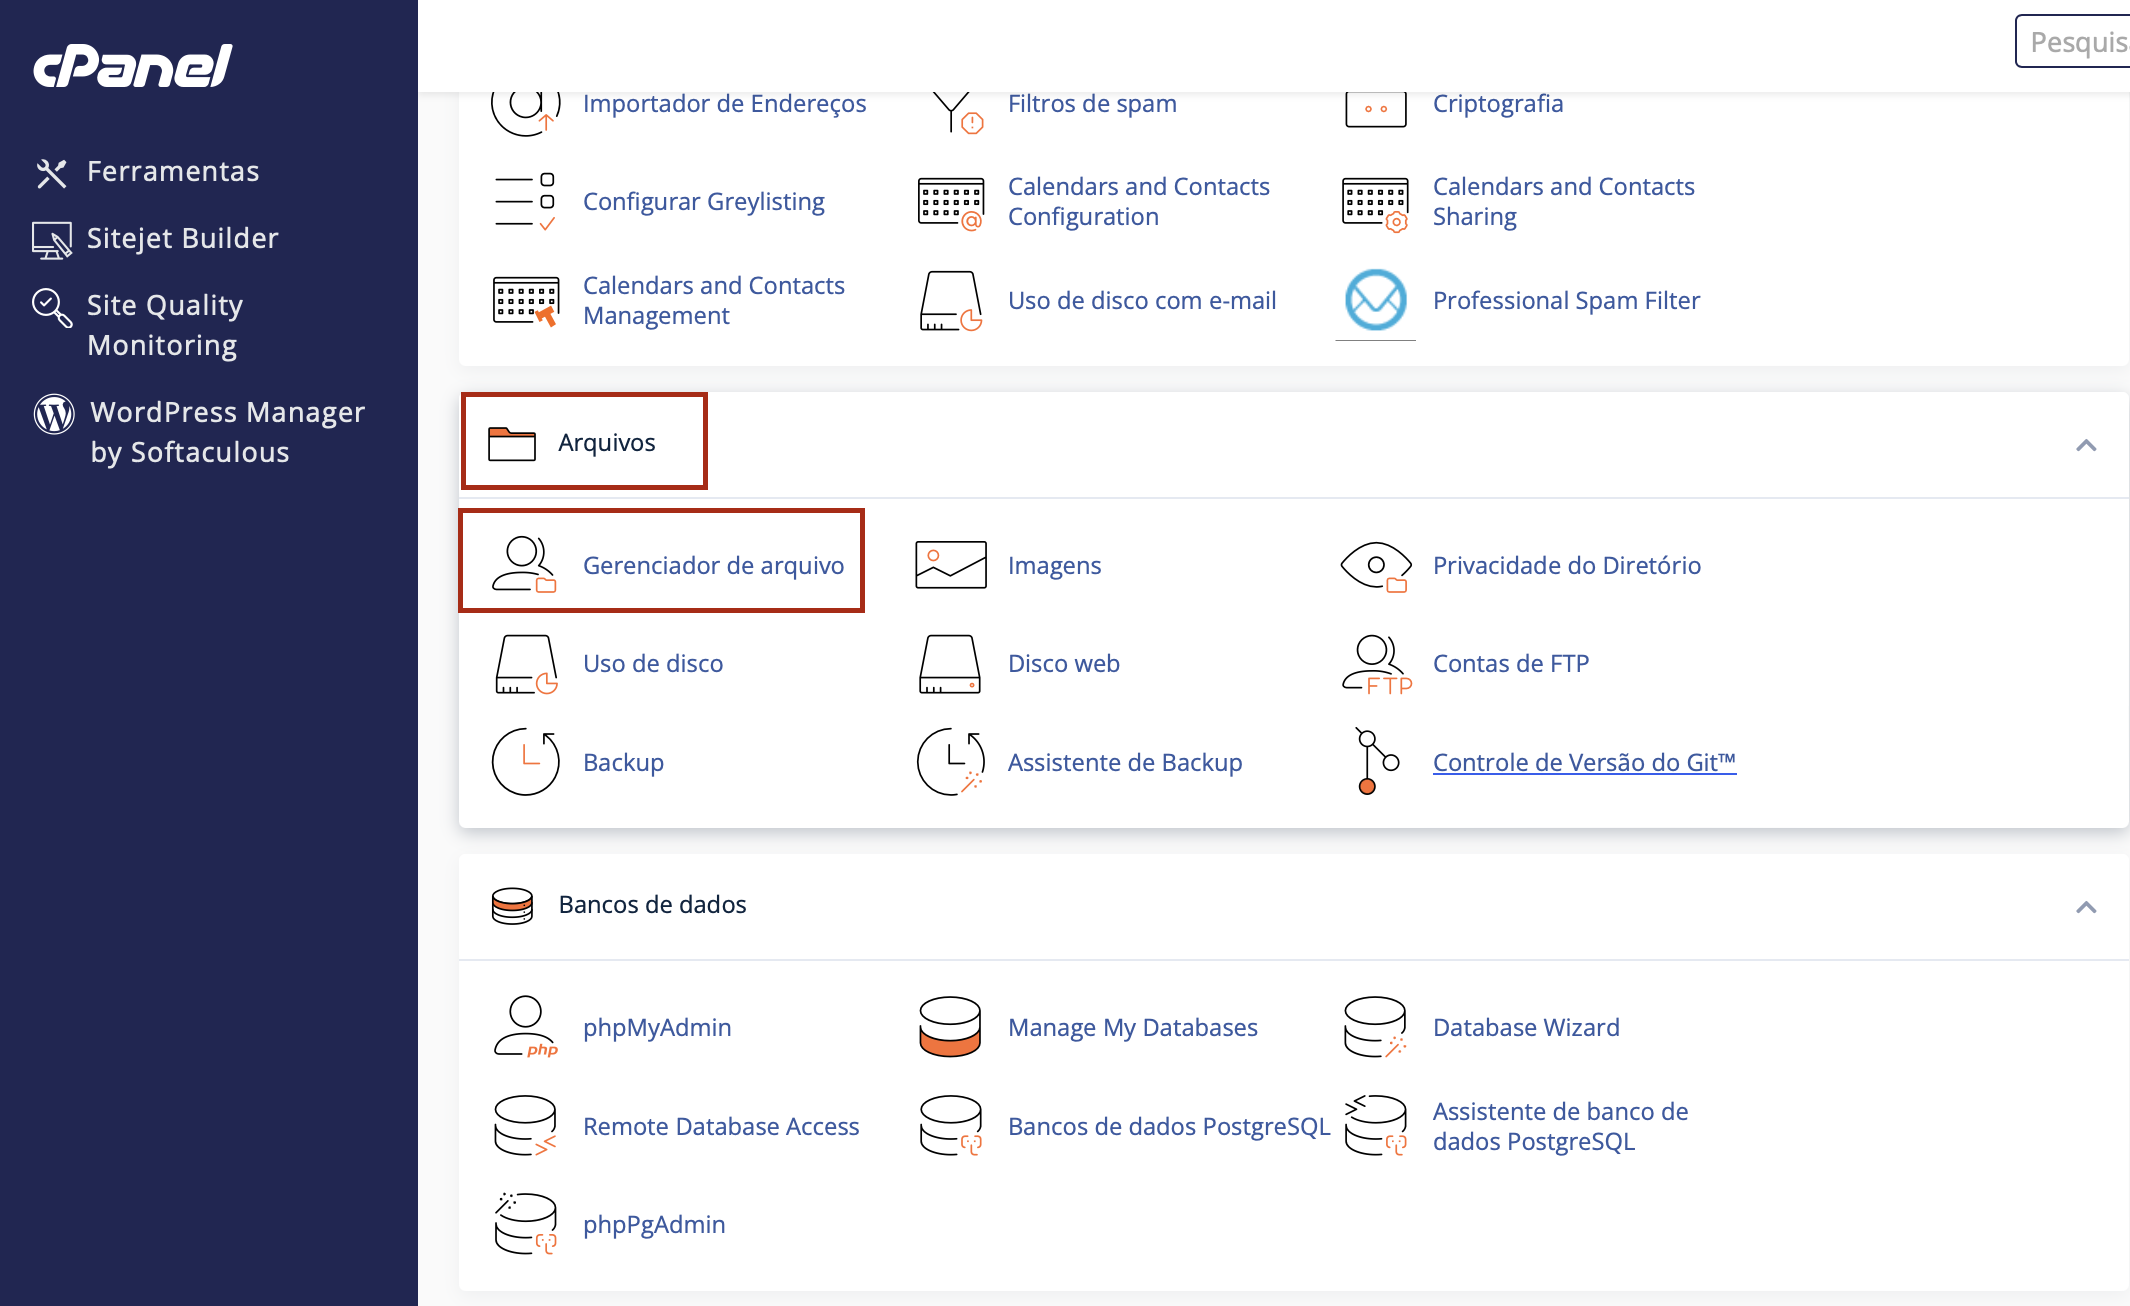The height and width of the screenshot is (1306, 2130).
Task: Open Manage My Databases link
Action: pos(1132,1028)
